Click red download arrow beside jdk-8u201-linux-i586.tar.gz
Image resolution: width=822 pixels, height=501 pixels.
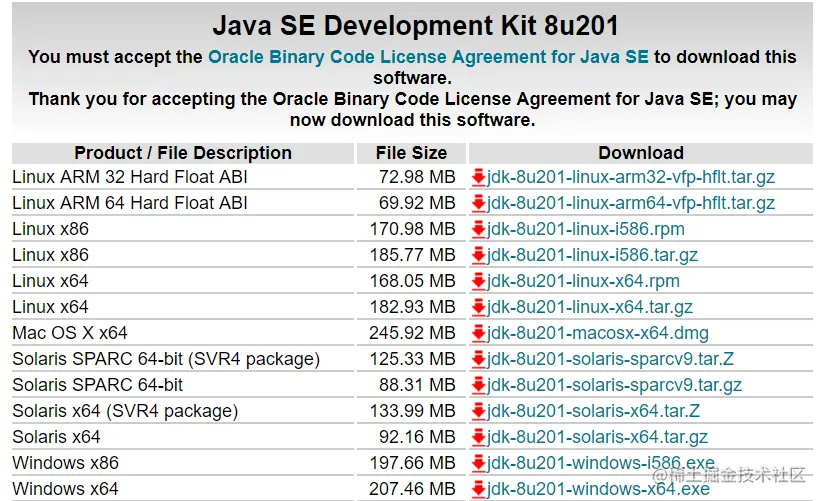[x=478, y=255]
